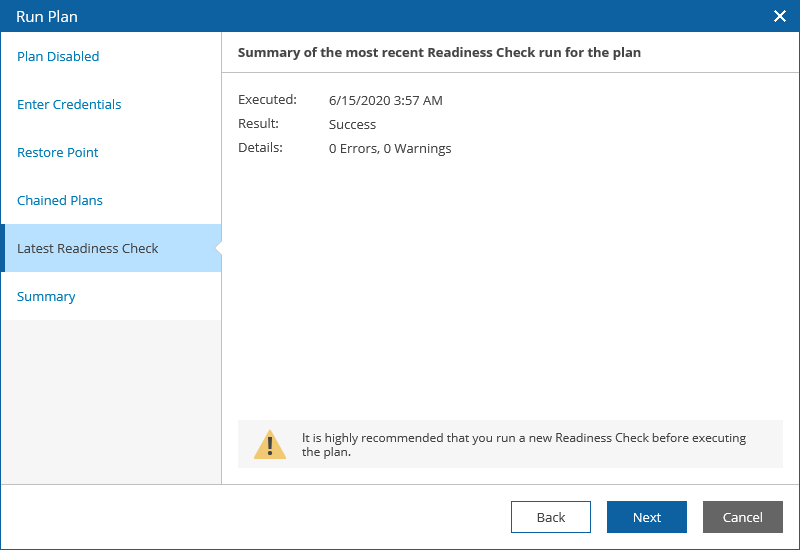800x550 pixels.
Task: Click the executed date 6/15/2020 3:57 AM
Action: pyautogui.click(x=385, y=101)
